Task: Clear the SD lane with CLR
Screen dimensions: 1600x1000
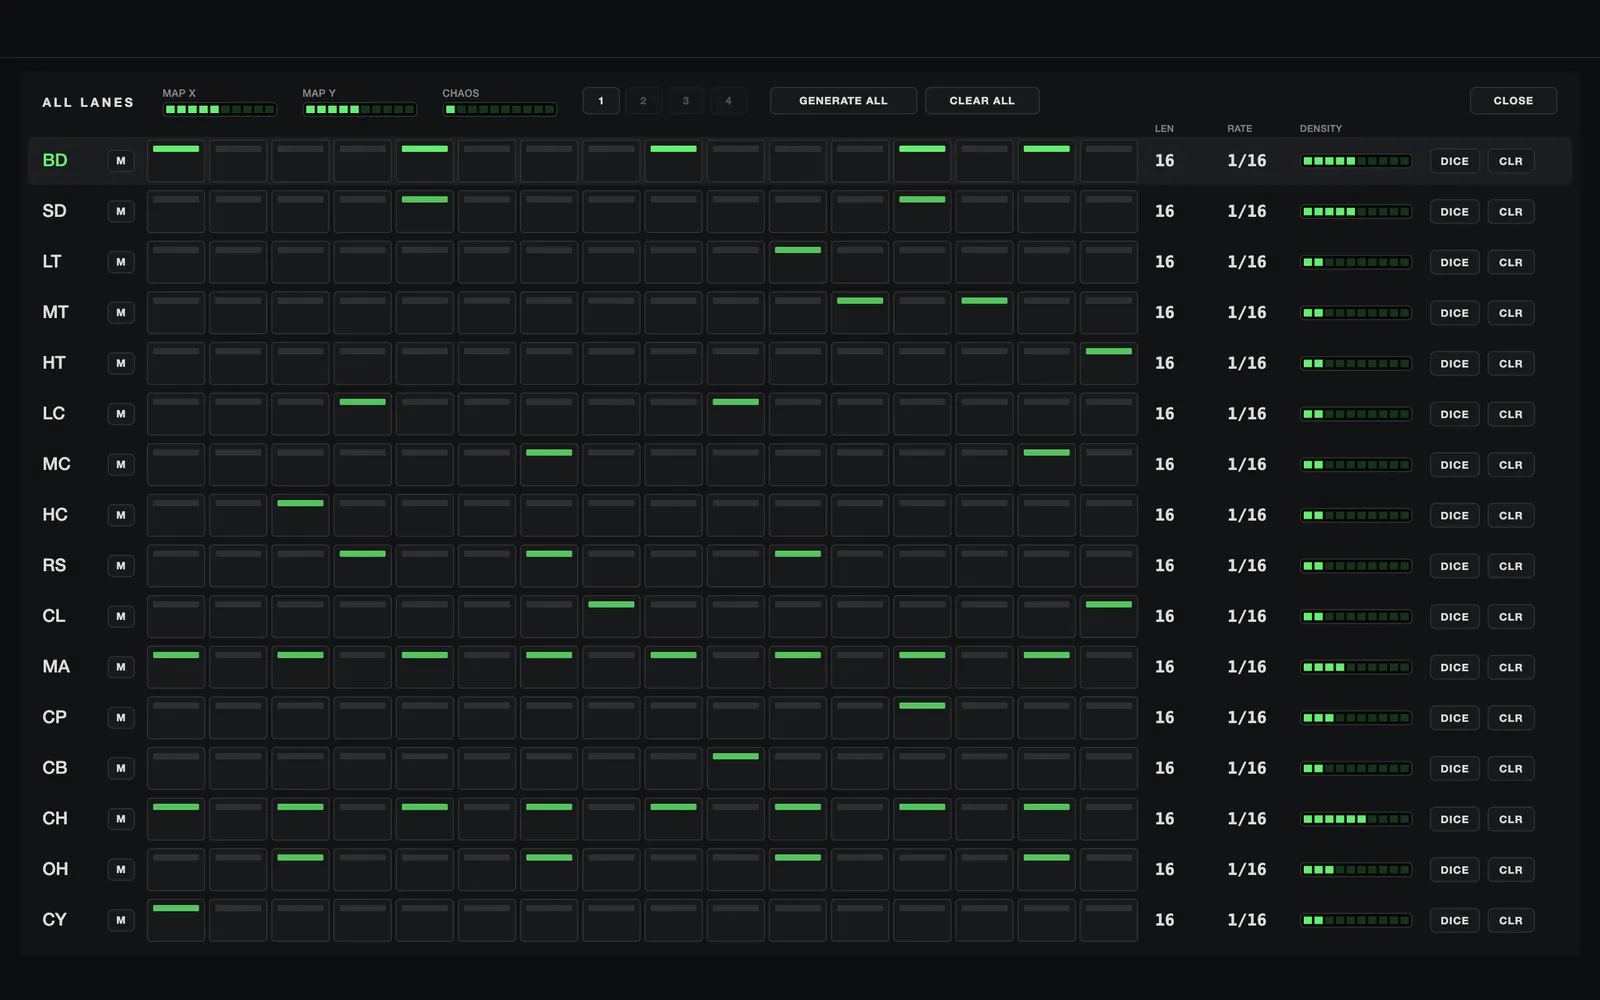Action: [1511, 212]
